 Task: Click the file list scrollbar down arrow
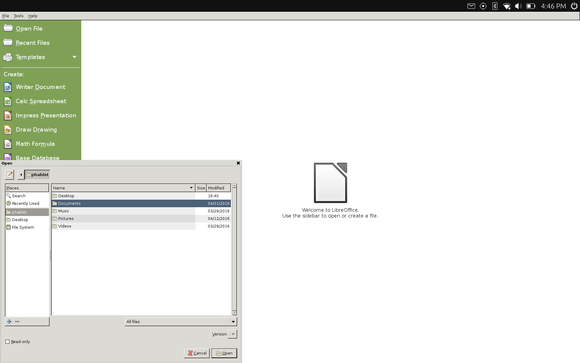click(x=234, y=313)
